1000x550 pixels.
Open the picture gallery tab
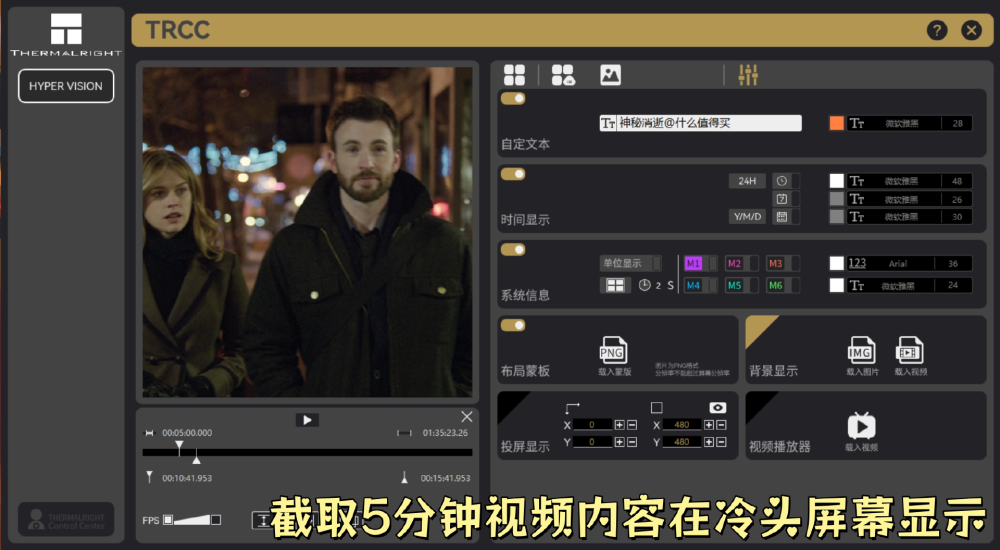(x=610, y=75)
